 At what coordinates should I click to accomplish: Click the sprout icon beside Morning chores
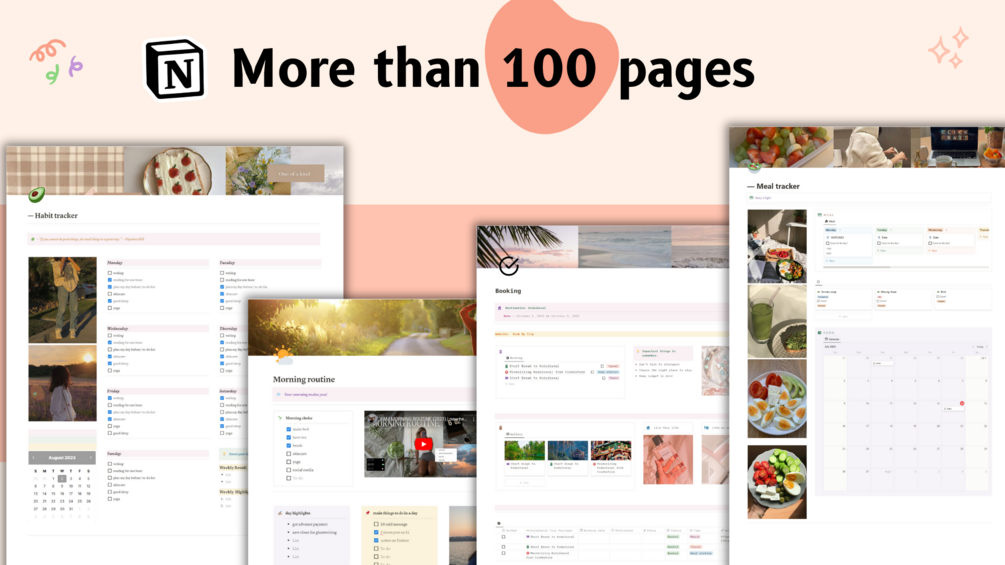click(x=280, y=418)
